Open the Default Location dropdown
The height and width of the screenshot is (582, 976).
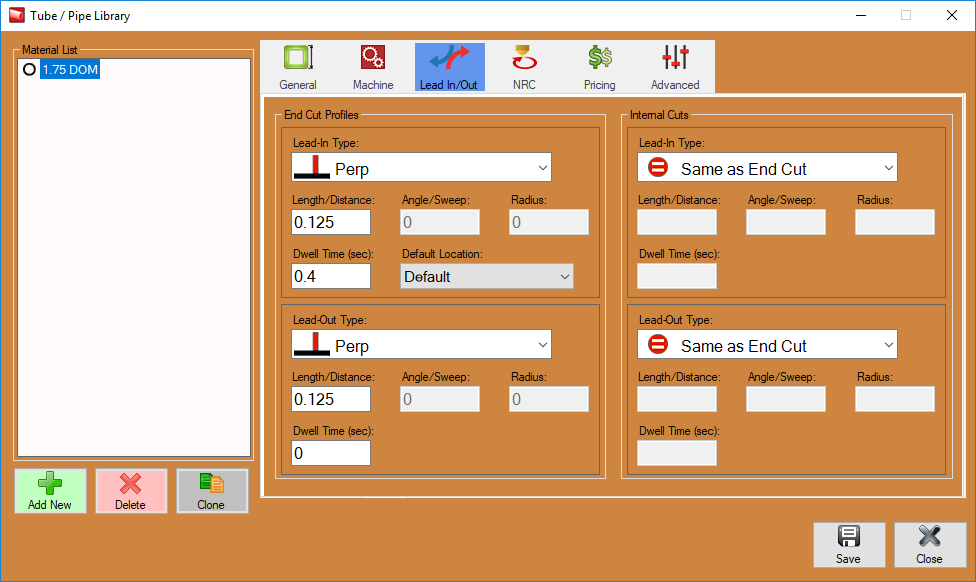click(x=487, y=276)
